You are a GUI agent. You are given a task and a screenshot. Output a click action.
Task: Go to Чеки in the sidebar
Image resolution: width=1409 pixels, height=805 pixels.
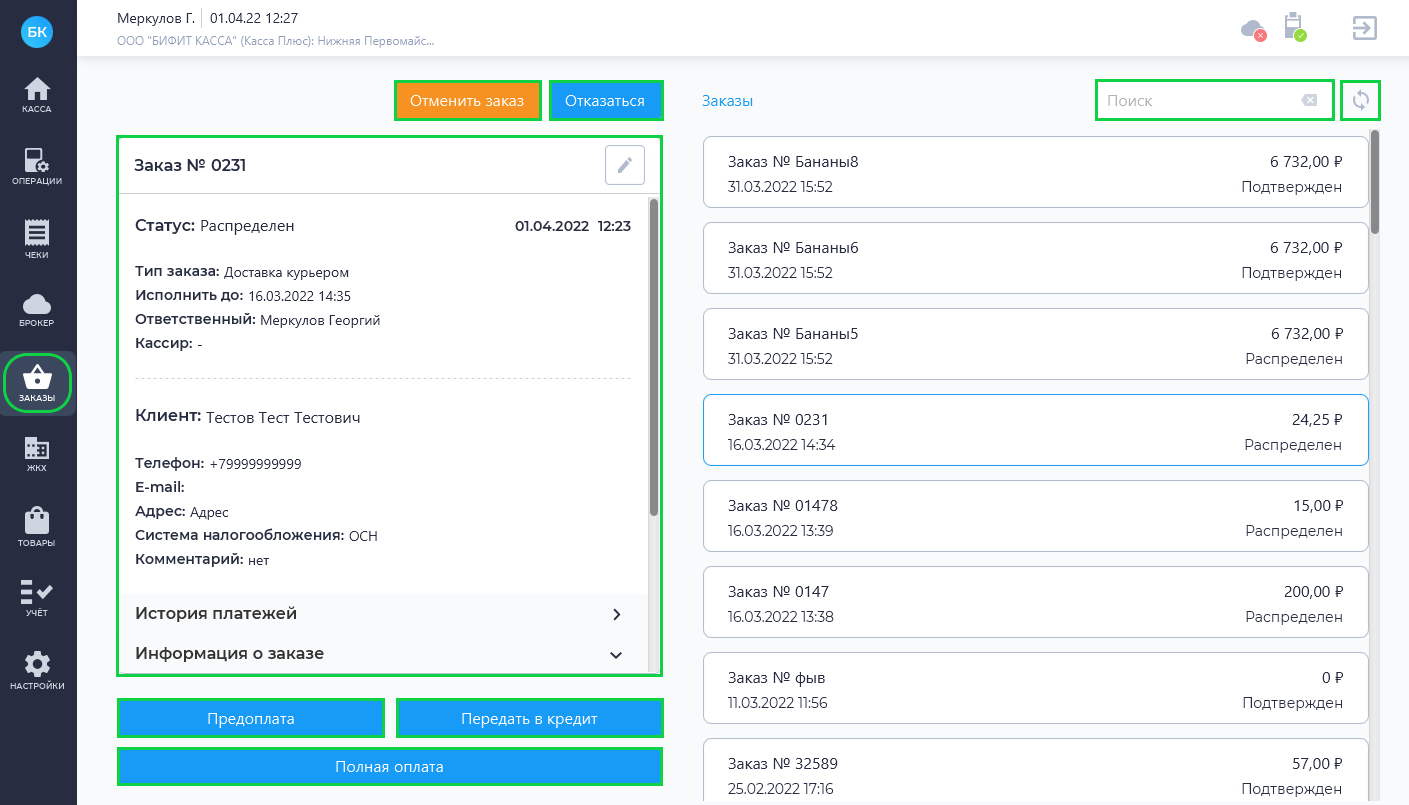pyautogui.click(x=37, y=239)
